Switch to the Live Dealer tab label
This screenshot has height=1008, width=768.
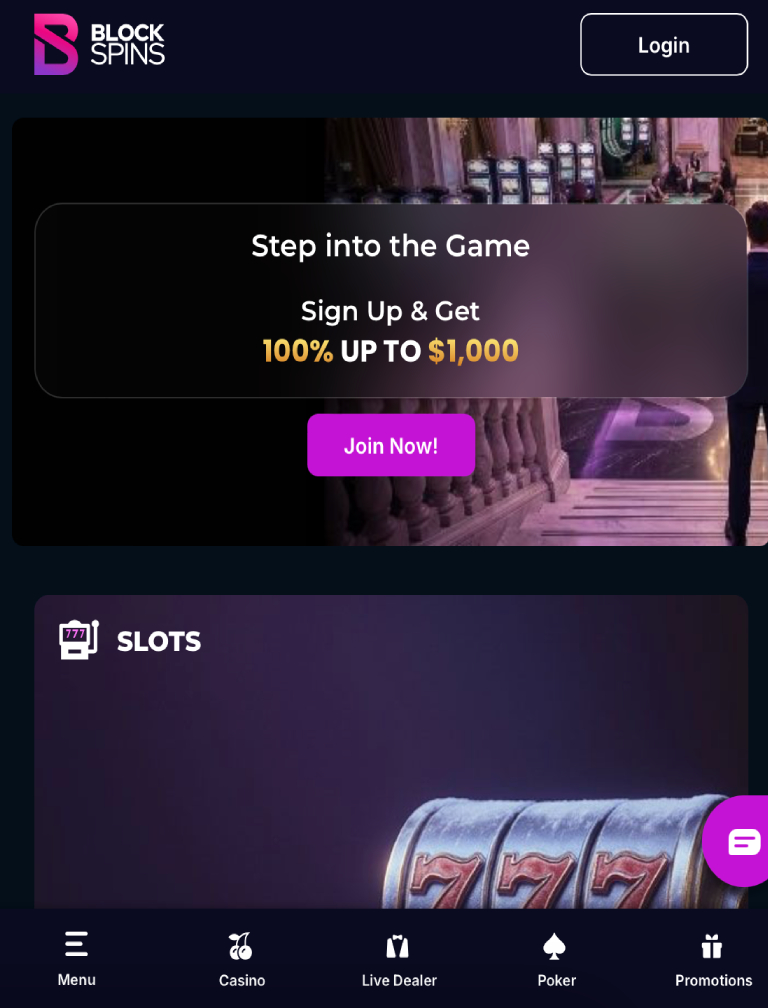point(399,980)
